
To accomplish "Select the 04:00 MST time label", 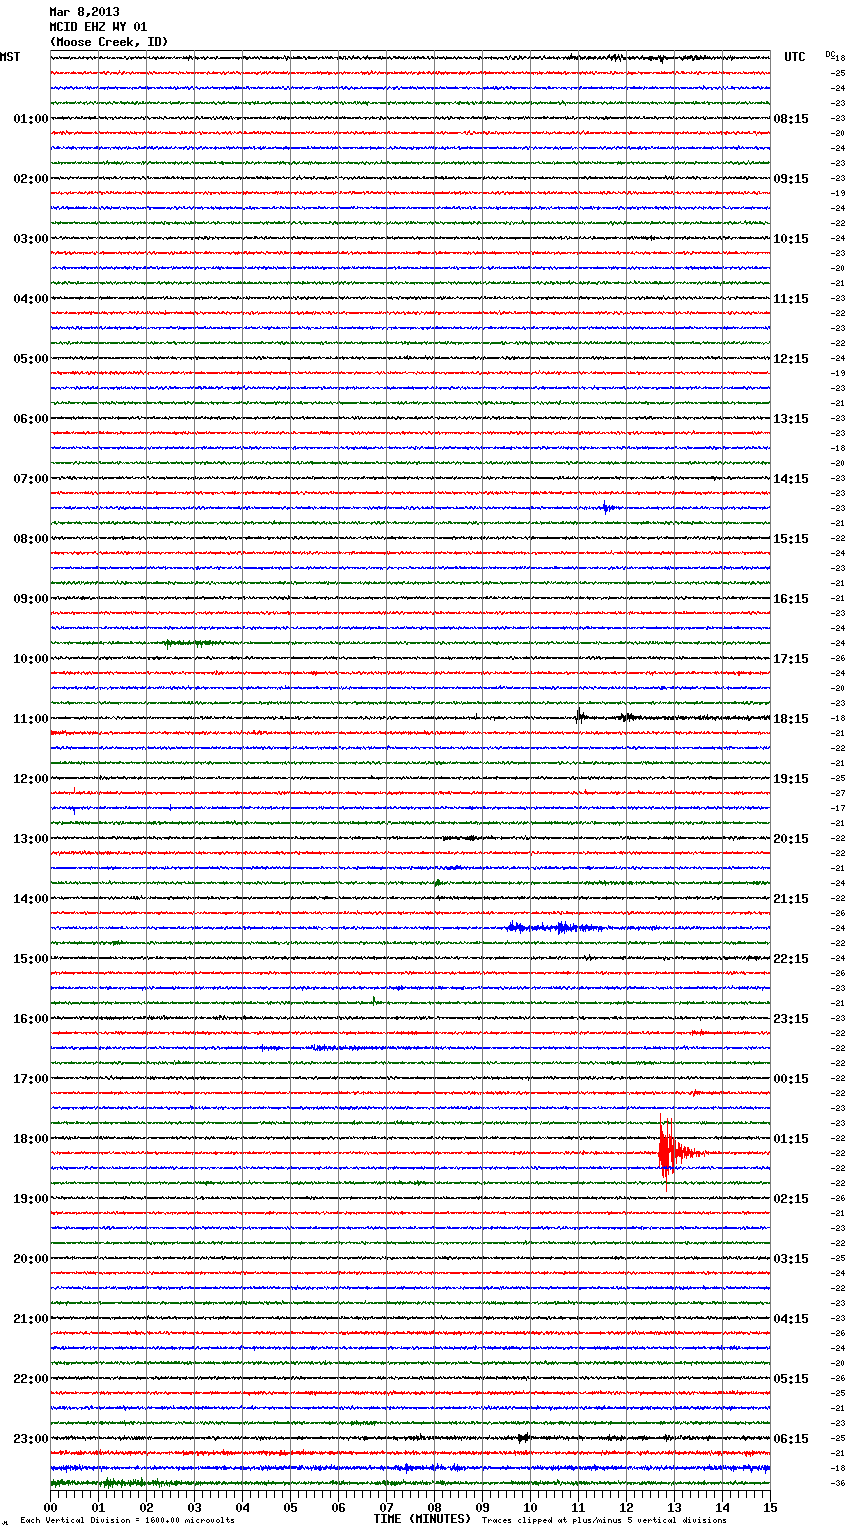I will [31, 299].
